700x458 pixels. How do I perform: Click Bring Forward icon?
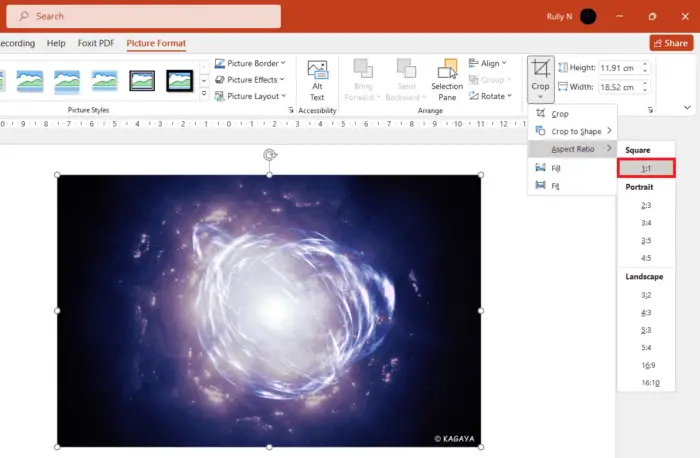coord(362,68)
